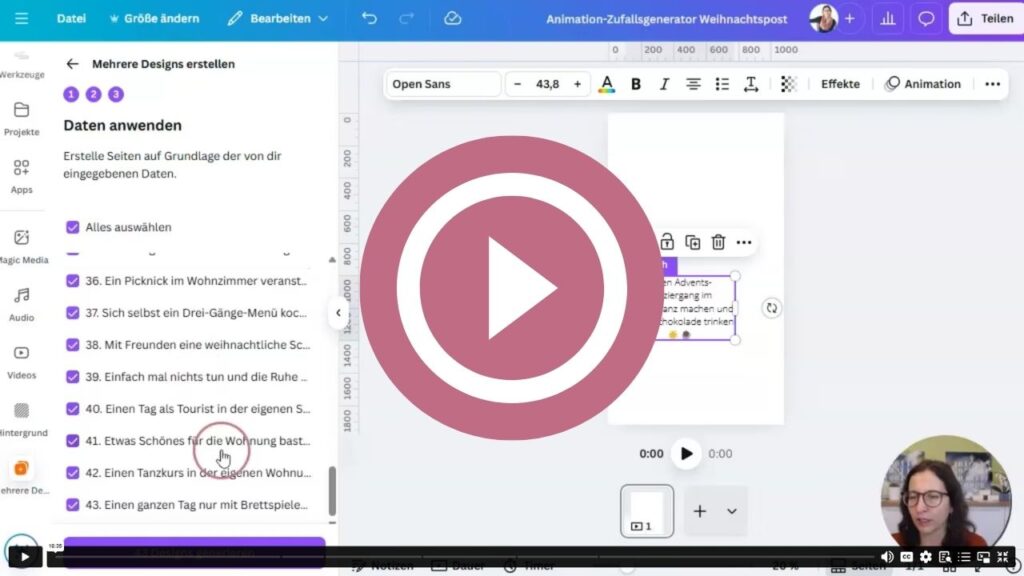The height and width of the screenshot is (576, 1024).
Task: Open the Animation button in toolbar
Action: click(x=922, y=84)
